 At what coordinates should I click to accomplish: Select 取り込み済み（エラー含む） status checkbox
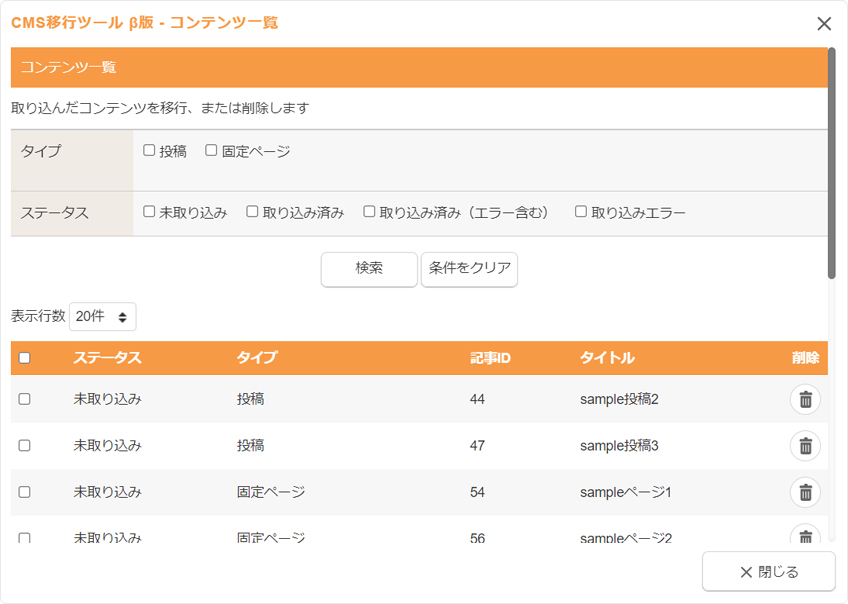point(369,212)
